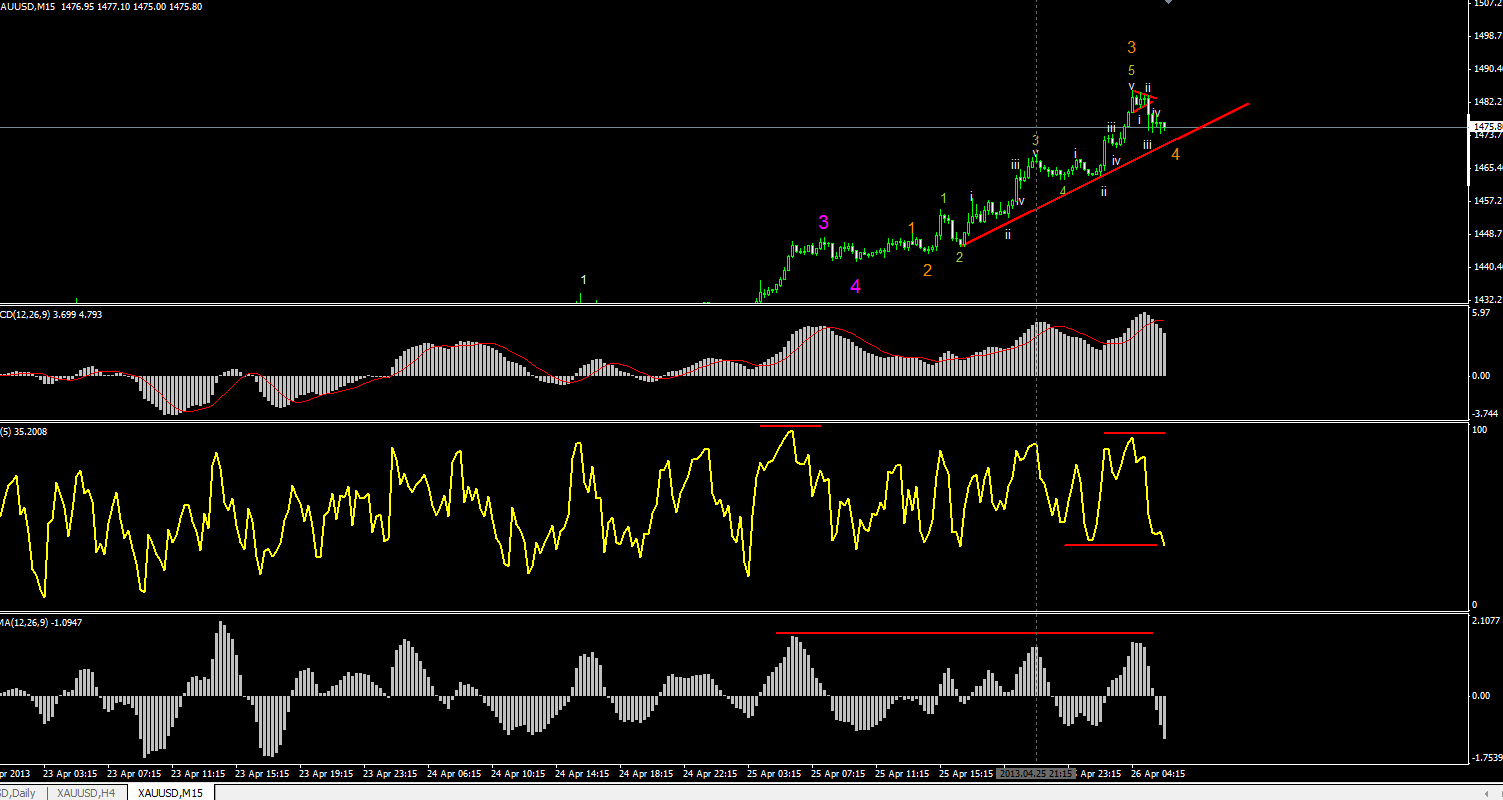This screenshot has width=1503, height=800.
Task: Click the crosshair date label 2013.04.25 21:15
Action: click(x=1036, y=774)
